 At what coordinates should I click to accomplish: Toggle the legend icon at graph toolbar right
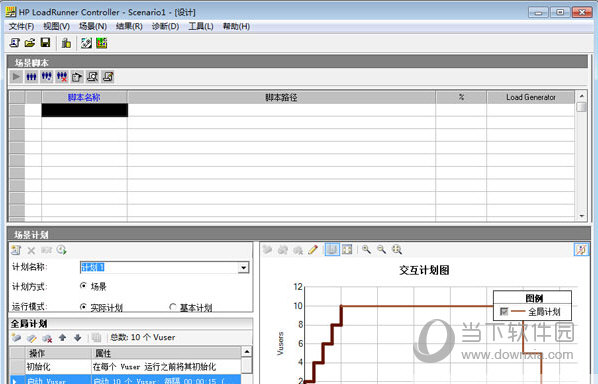tap(582, 250)
